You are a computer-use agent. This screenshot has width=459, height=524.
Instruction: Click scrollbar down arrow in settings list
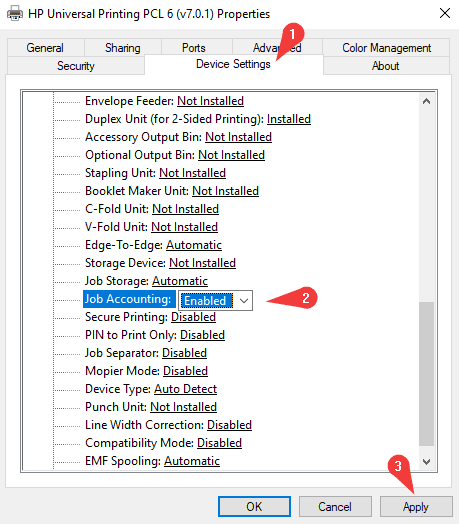point(427,462)
